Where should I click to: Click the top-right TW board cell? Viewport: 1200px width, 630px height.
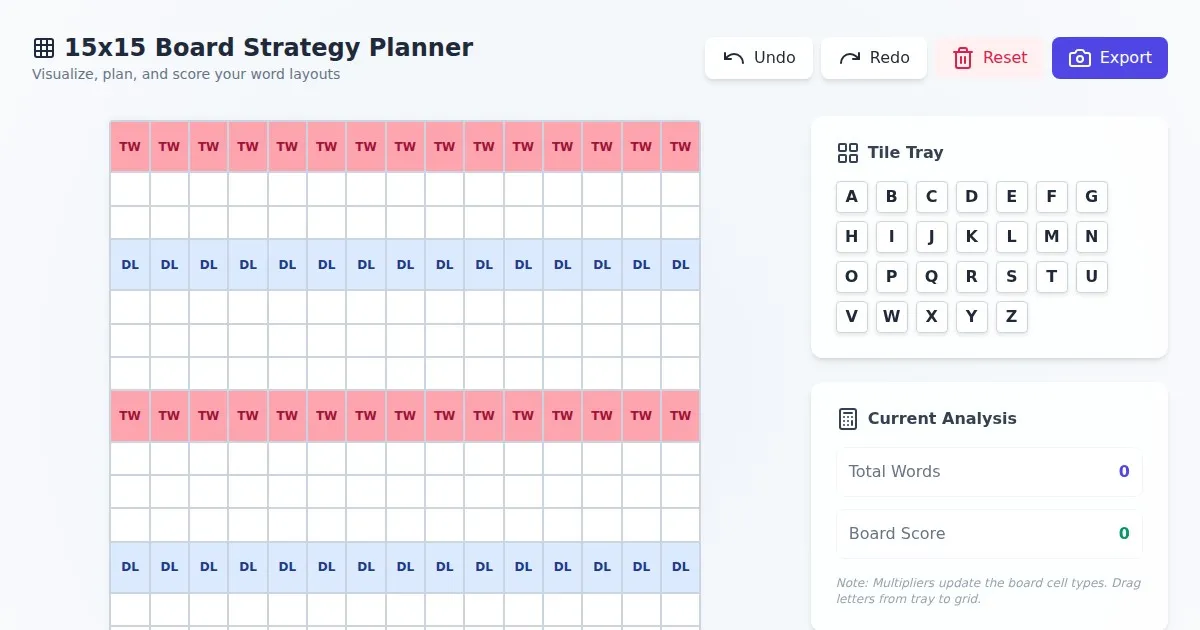tap(681, 147)
